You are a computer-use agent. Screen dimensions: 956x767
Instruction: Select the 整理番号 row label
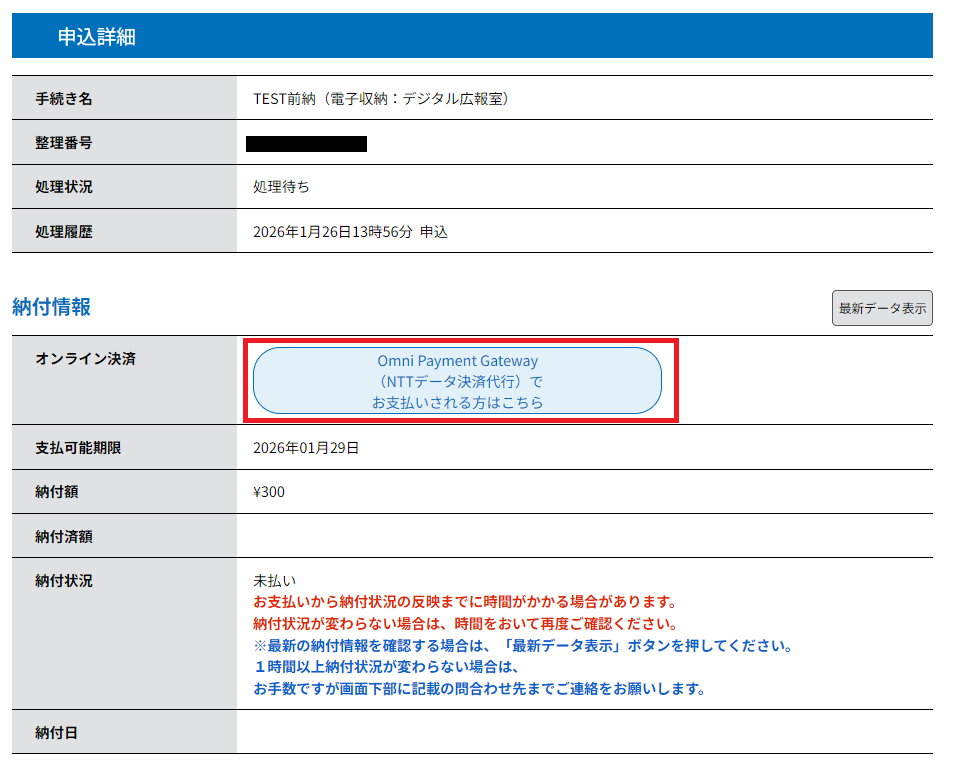64,143
